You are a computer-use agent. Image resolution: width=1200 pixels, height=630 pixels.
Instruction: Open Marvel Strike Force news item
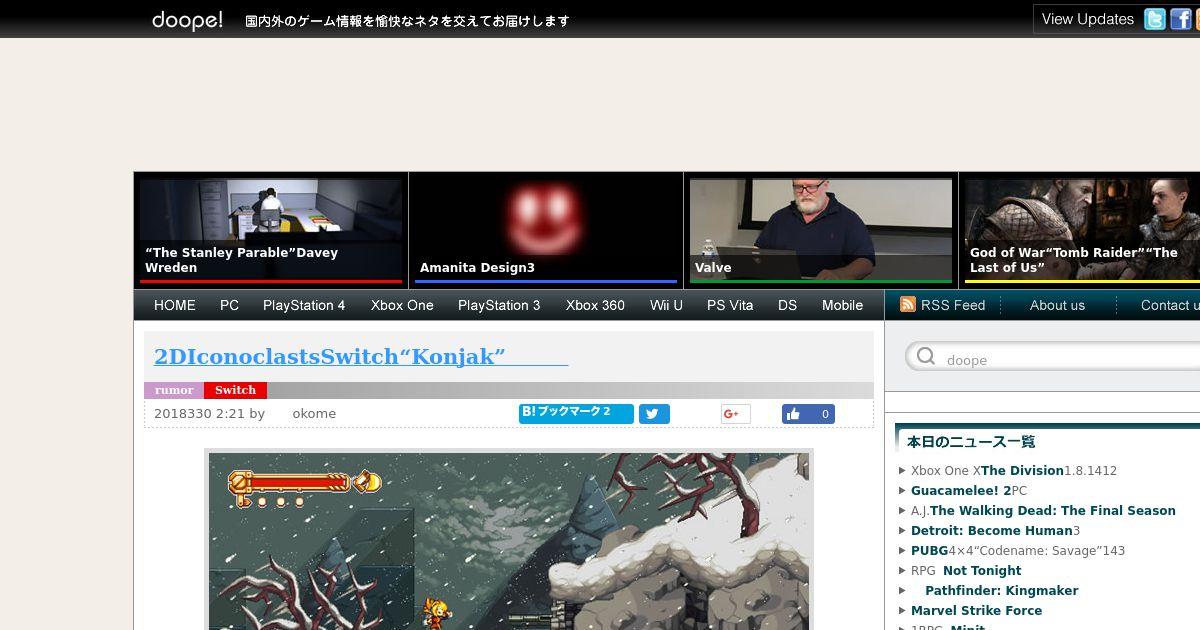click(x=976, y=610)
